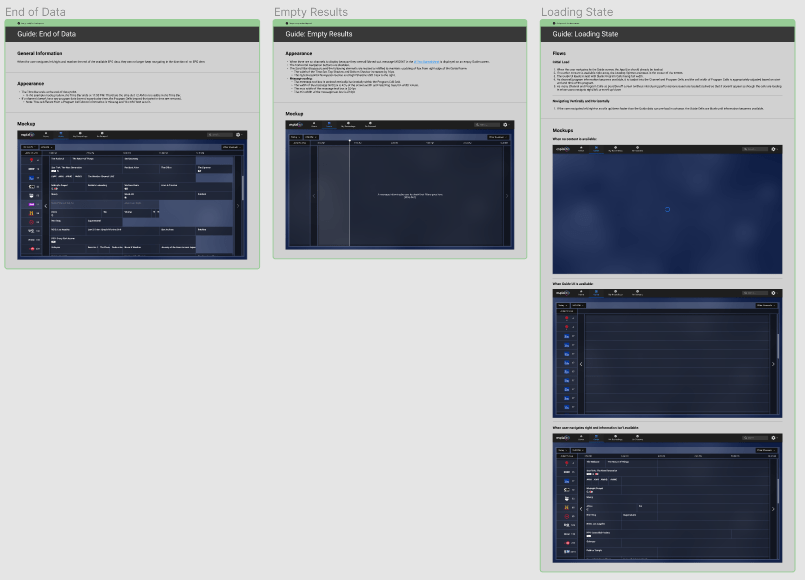Open Filter Channels dropdown in End of Data mockup

[x=229, y=147]
